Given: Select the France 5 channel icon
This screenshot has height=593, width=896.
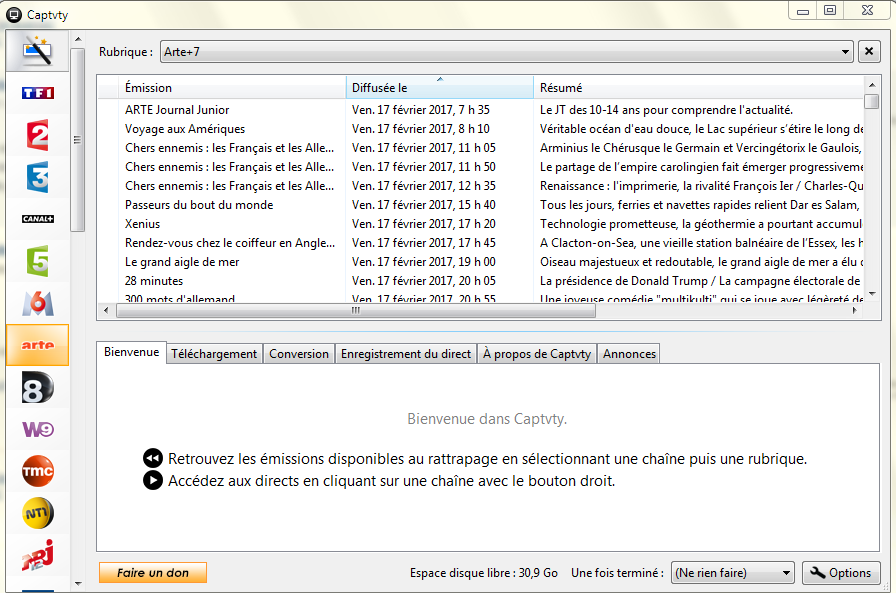Looking at the screenshot, I should pos(37,261).
